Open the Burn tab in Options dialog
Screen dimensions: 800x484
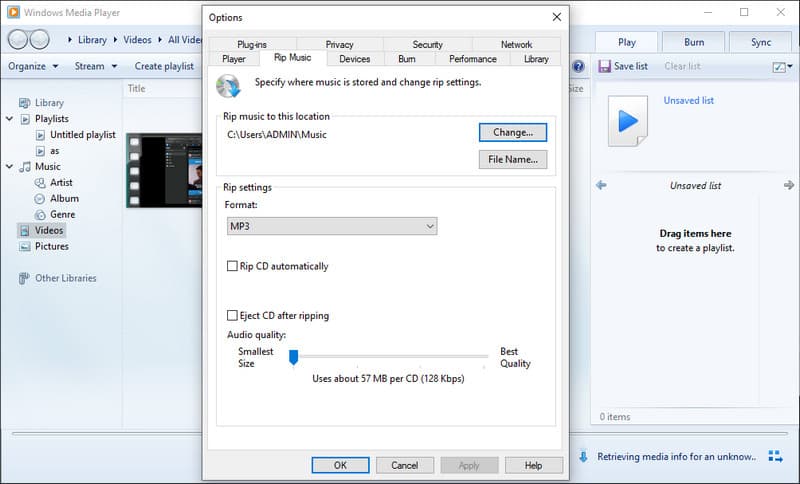tap(407, 59)
